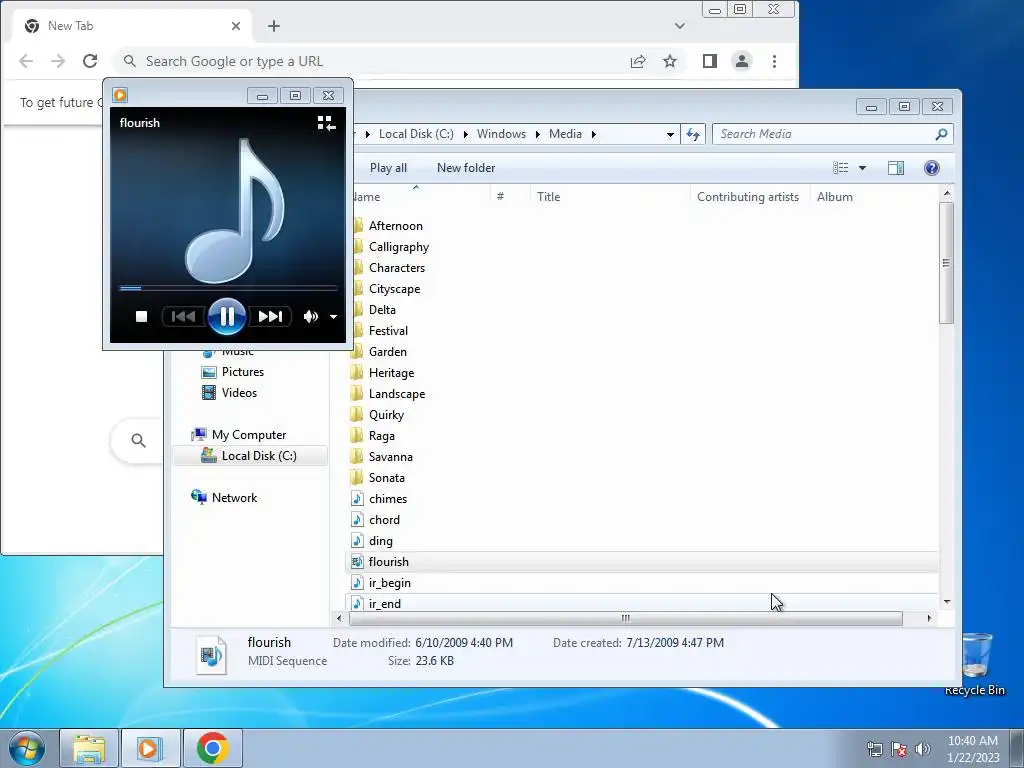Select the Calligraphy folder
Screen dimensions: 1024x768
point(398,247)
